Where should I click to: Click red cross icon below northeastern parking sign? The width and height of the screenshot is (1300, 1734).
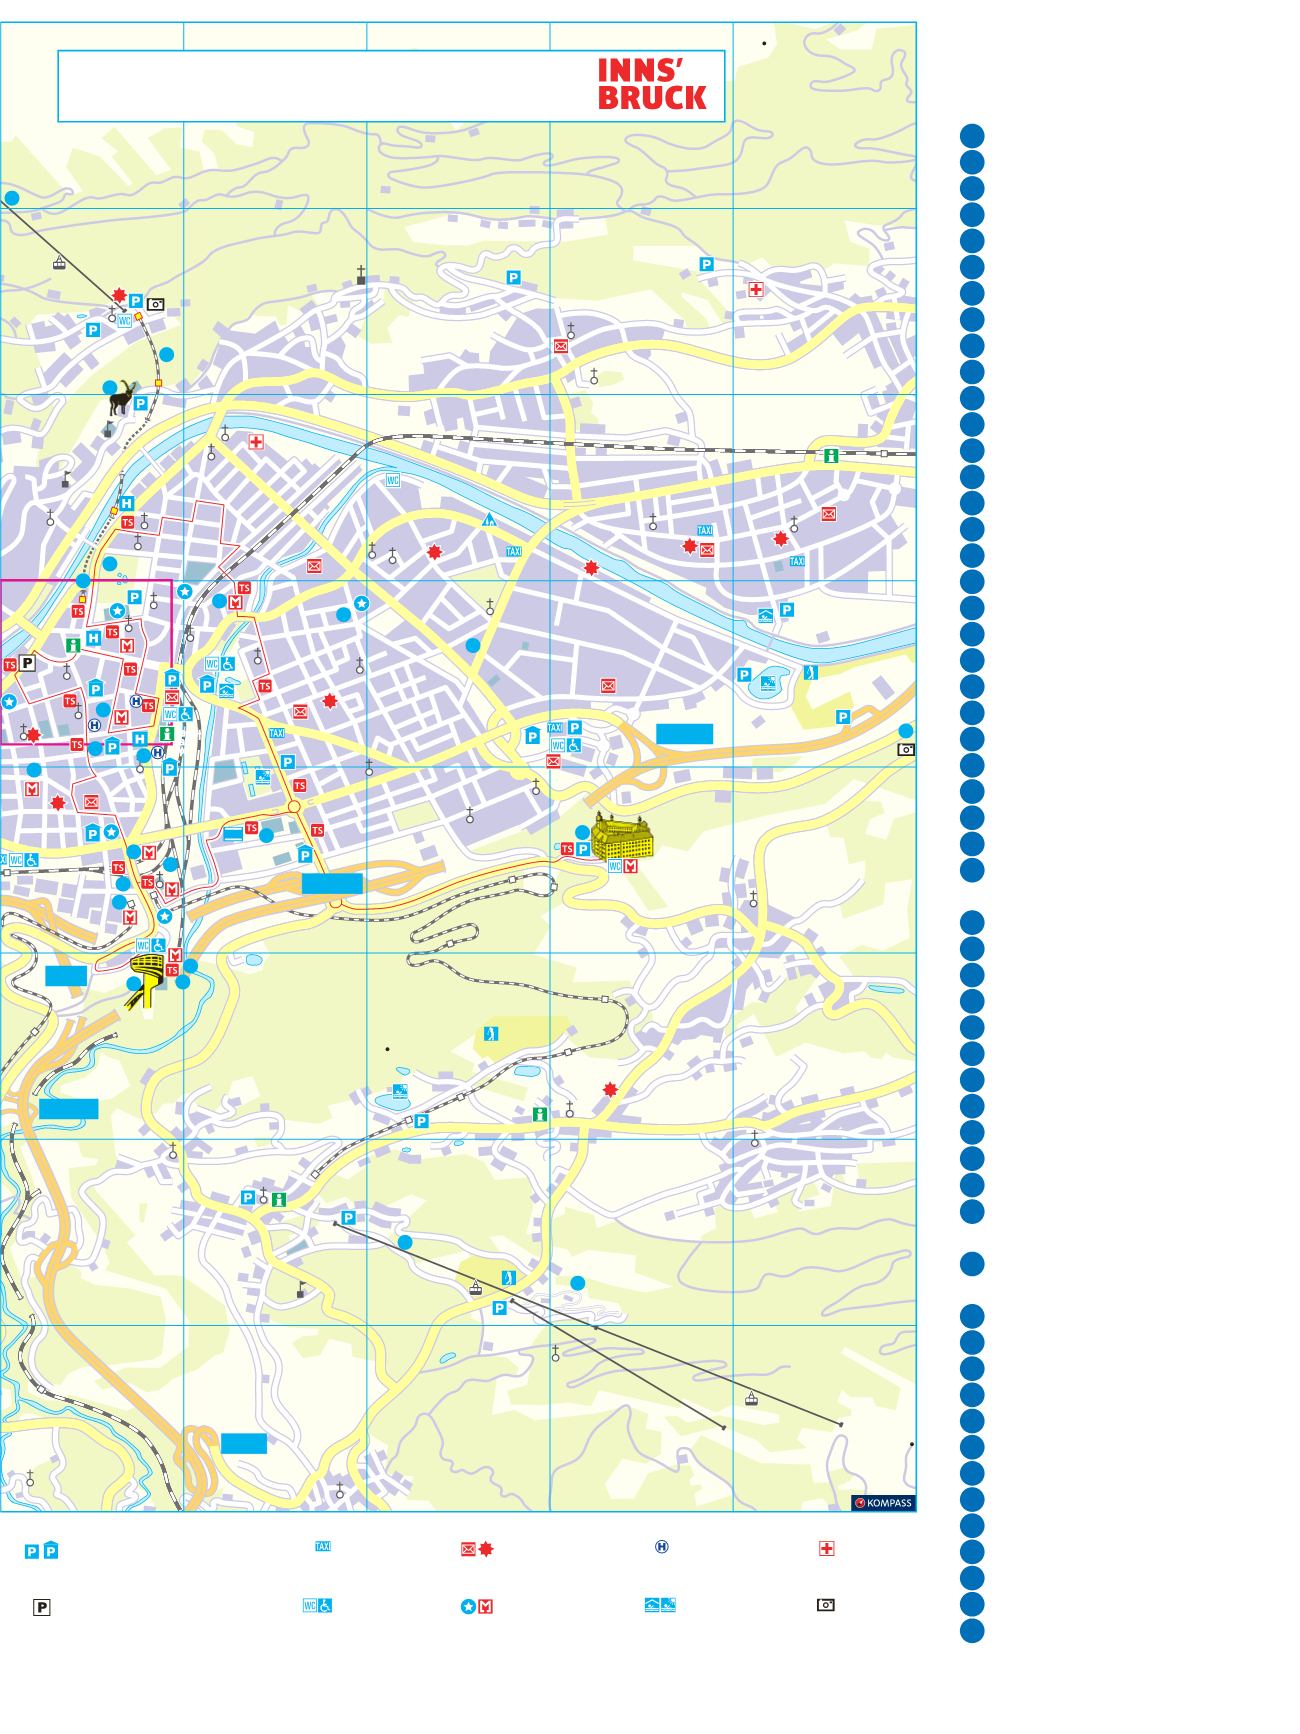(x=756, y=289)
